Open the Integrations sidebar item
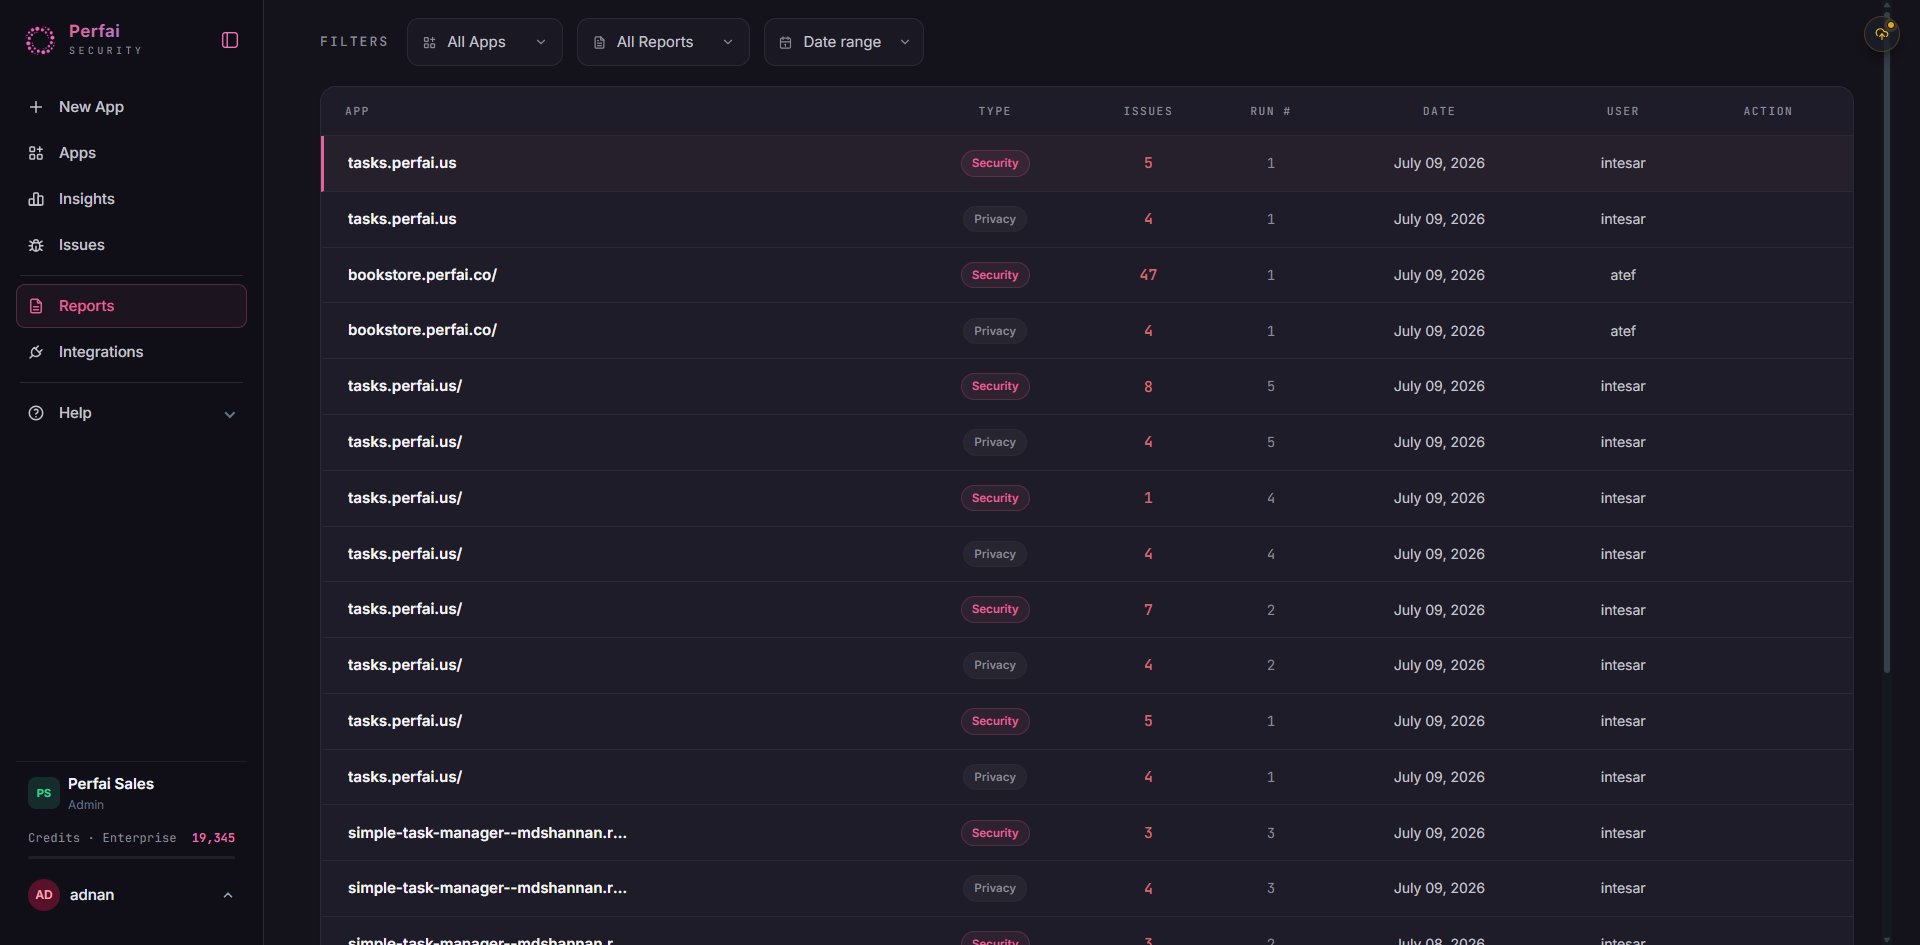Viewport: 1920px width, 945px height. 131,352
